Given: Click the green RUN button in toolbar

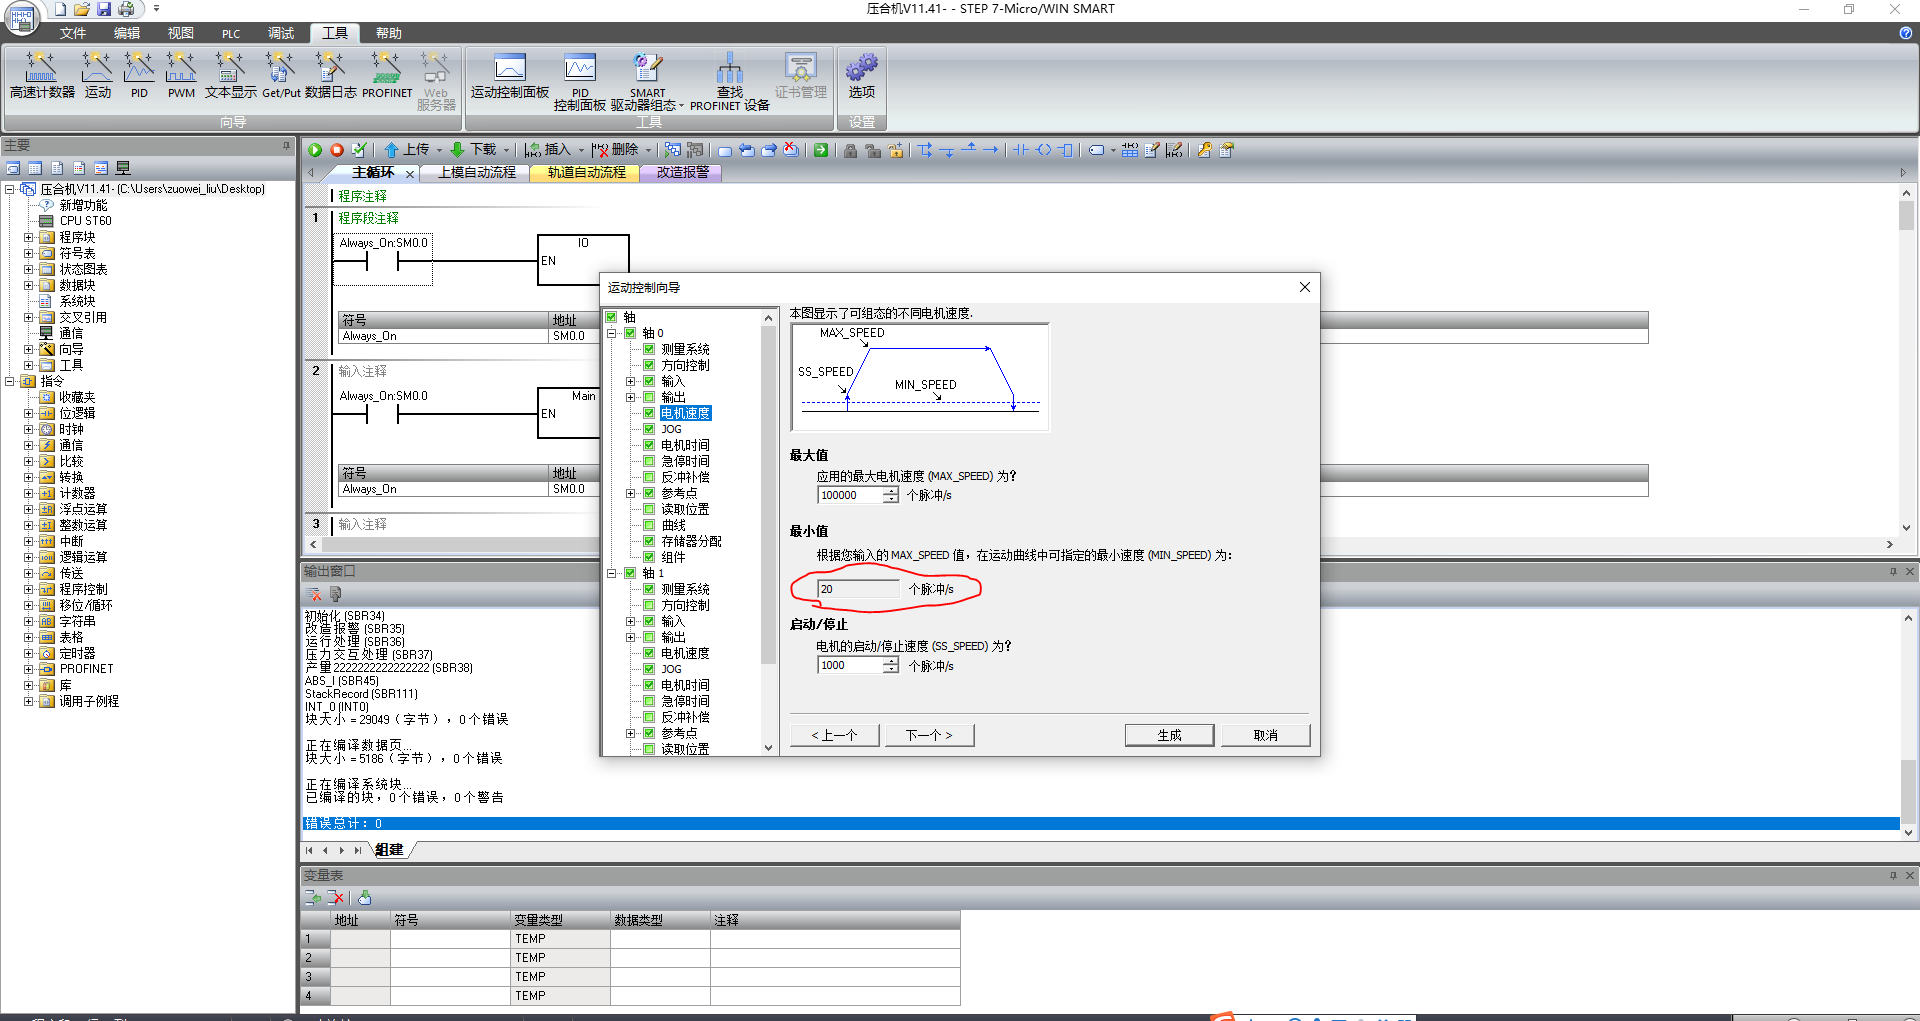Looking at the screenshot, I should [315, 150].
